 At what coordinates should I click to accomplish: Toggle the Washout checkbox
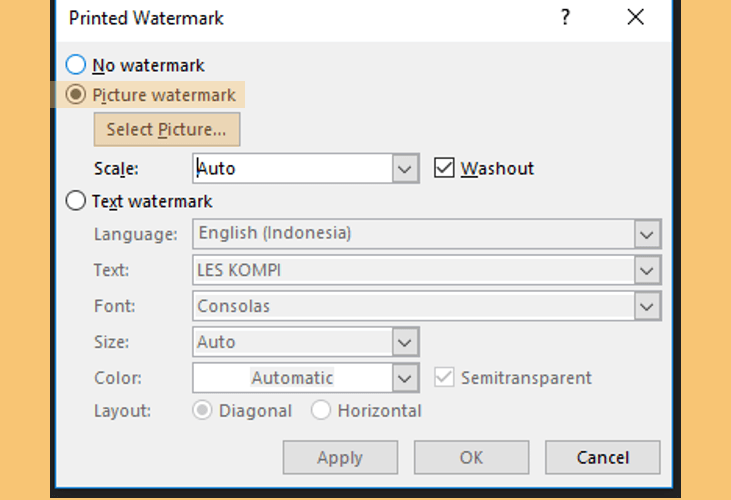(x=444, y=168)
